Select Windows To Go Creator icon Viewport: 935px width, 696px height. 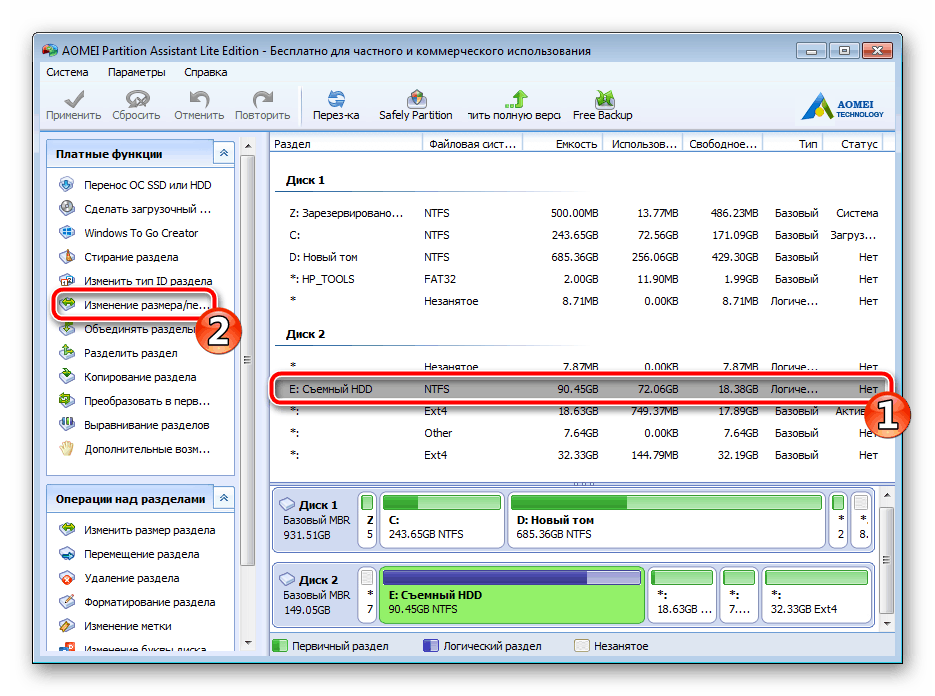click(x=67, y=233)
